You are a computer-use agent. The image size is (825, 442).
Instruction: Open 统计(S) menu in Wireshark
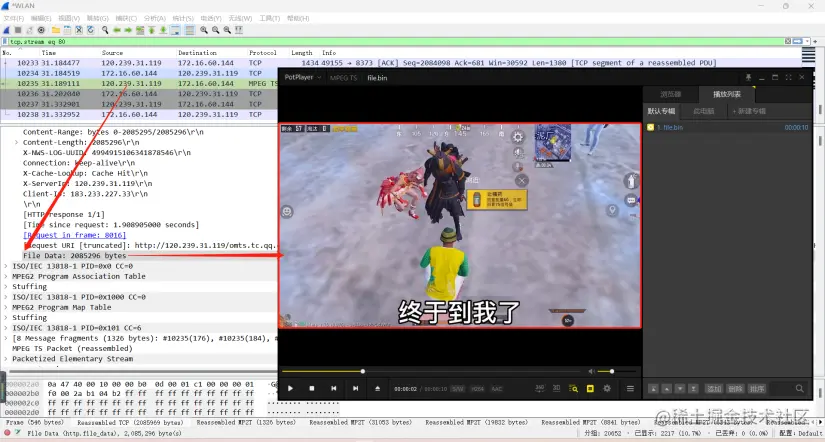pos(183,18)
